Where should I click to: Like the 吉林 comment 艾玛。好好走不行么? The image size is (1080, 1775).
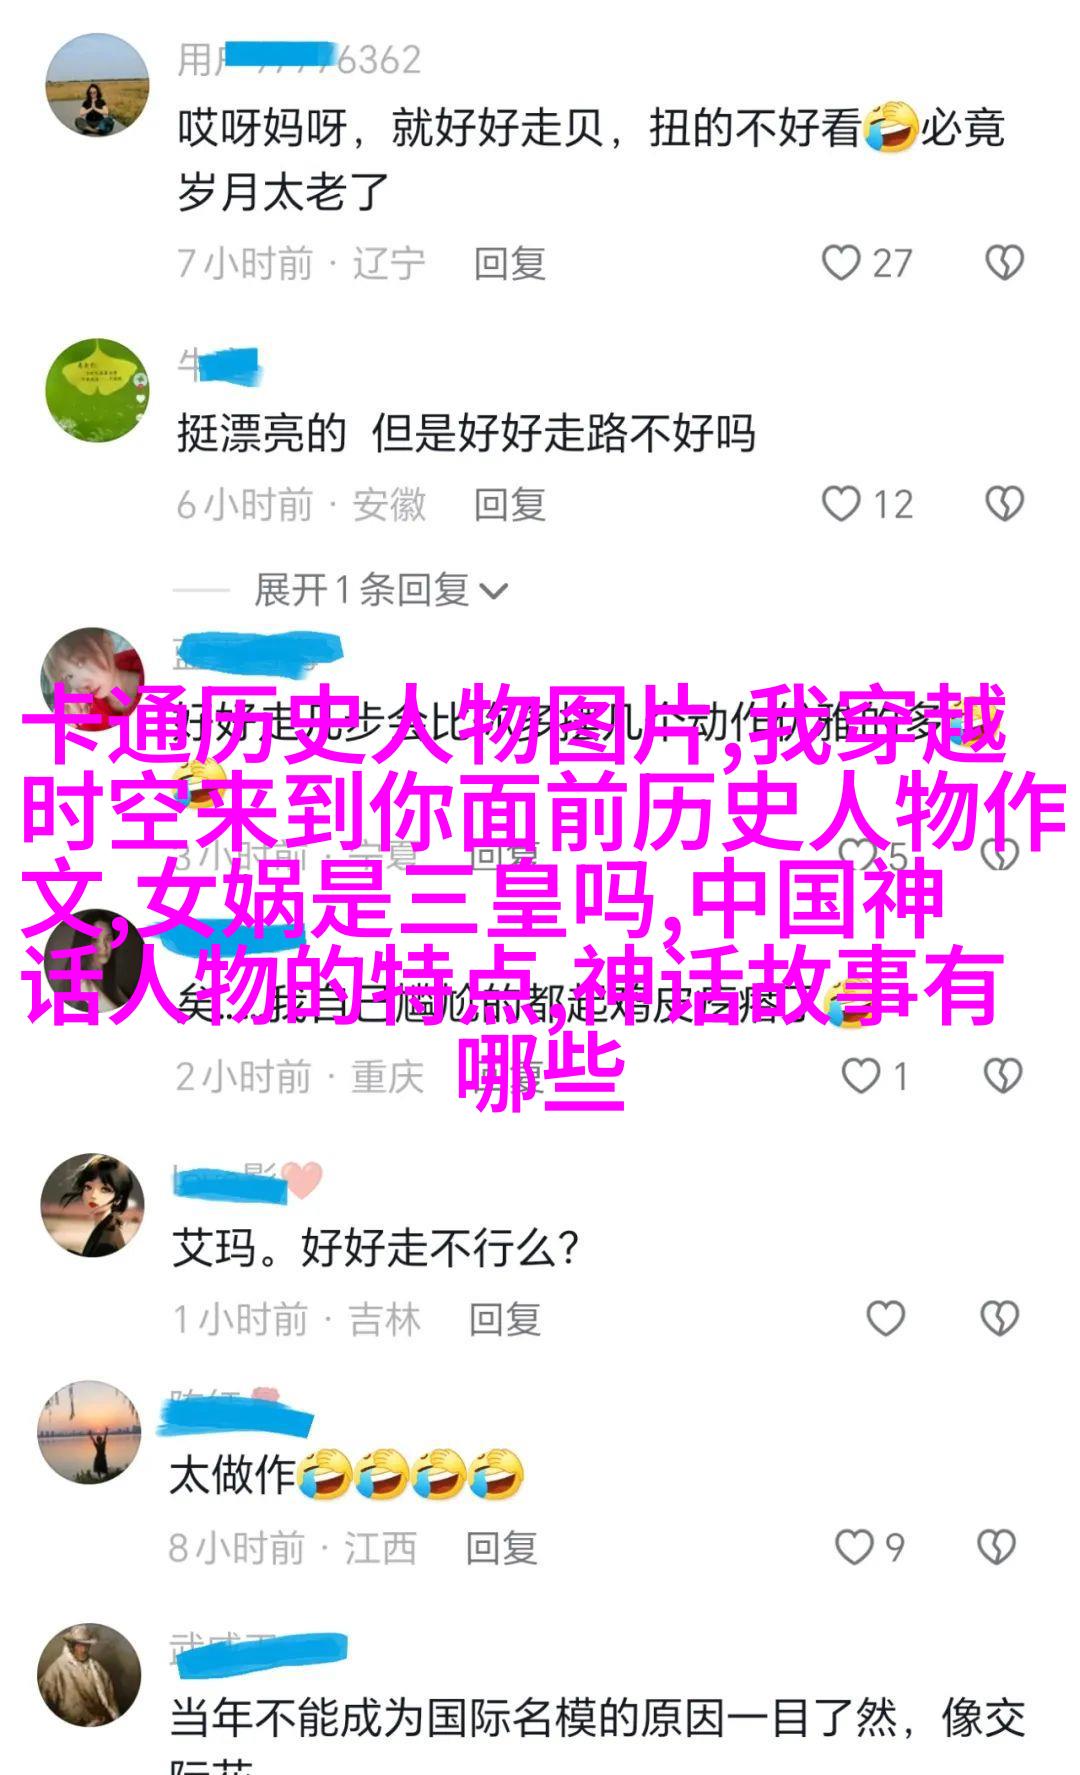coord(885,1319)
